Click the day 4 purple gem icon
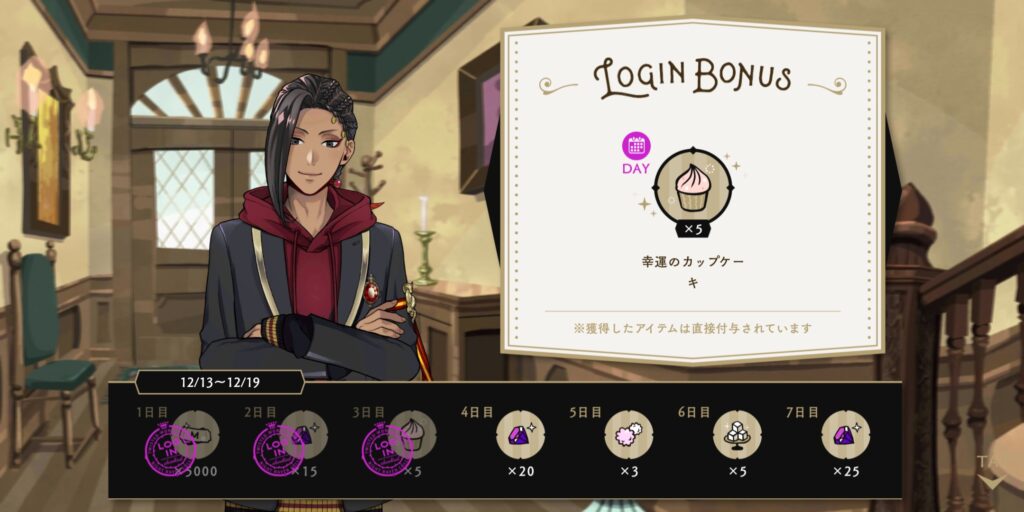Image resolution: width=1024 pixels, height=512 pixels. pyautogui.click(x=520, y=435)
